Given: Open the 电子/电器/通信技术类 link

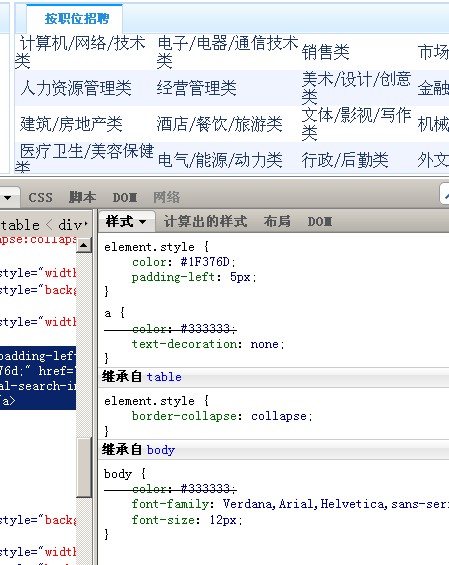Looking at the screenshot, I should click(227, 52).
